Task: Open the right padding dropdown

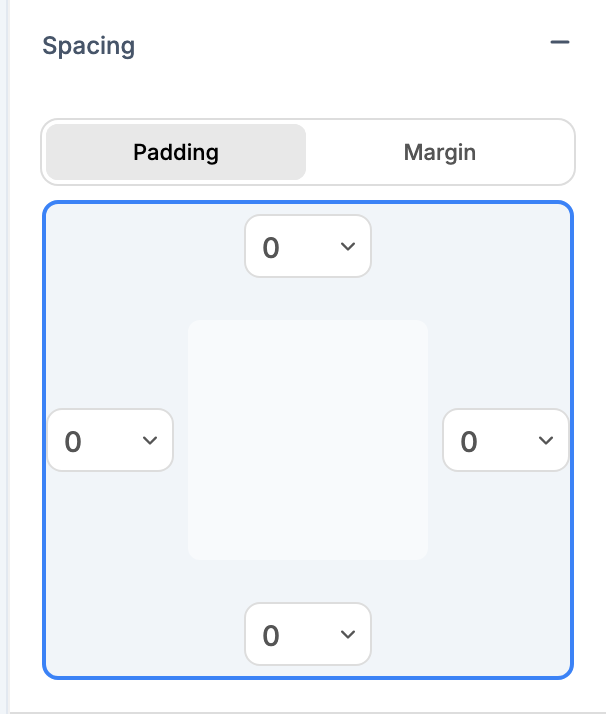Action: [505, 440]
